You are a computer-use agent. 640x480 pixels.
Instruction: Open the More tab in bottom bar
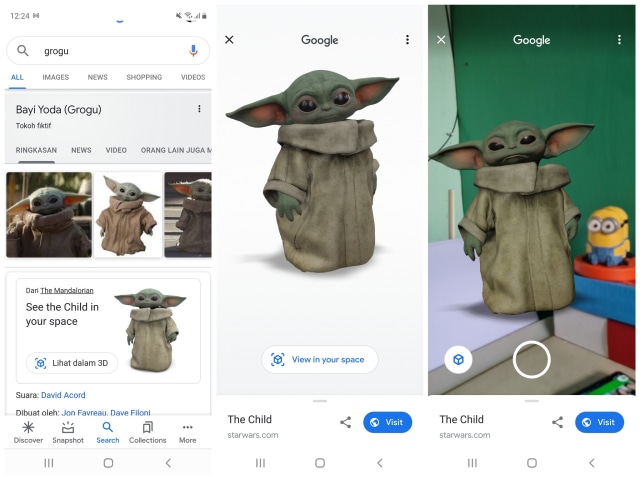click(x=188, y=433)
